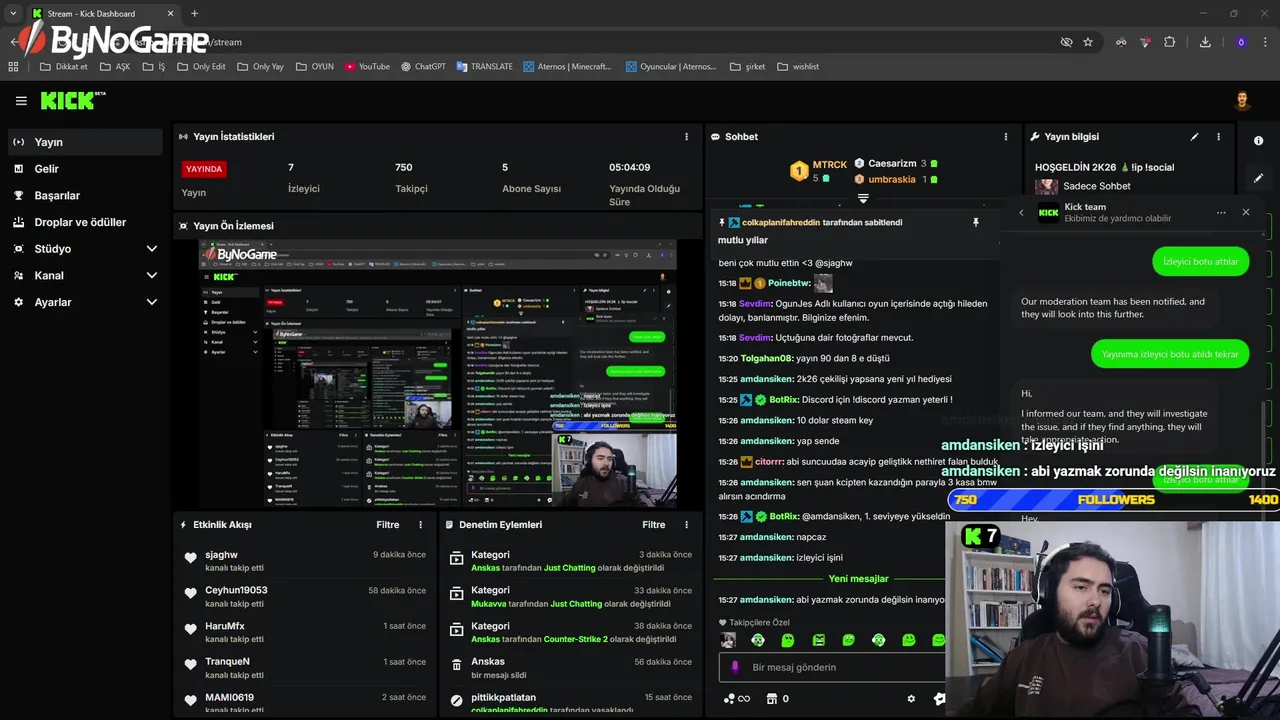The height and width of the screenshot is (720, 1280).
Task: Insert the third green Kick emote
Action: (x=818, y=640)
